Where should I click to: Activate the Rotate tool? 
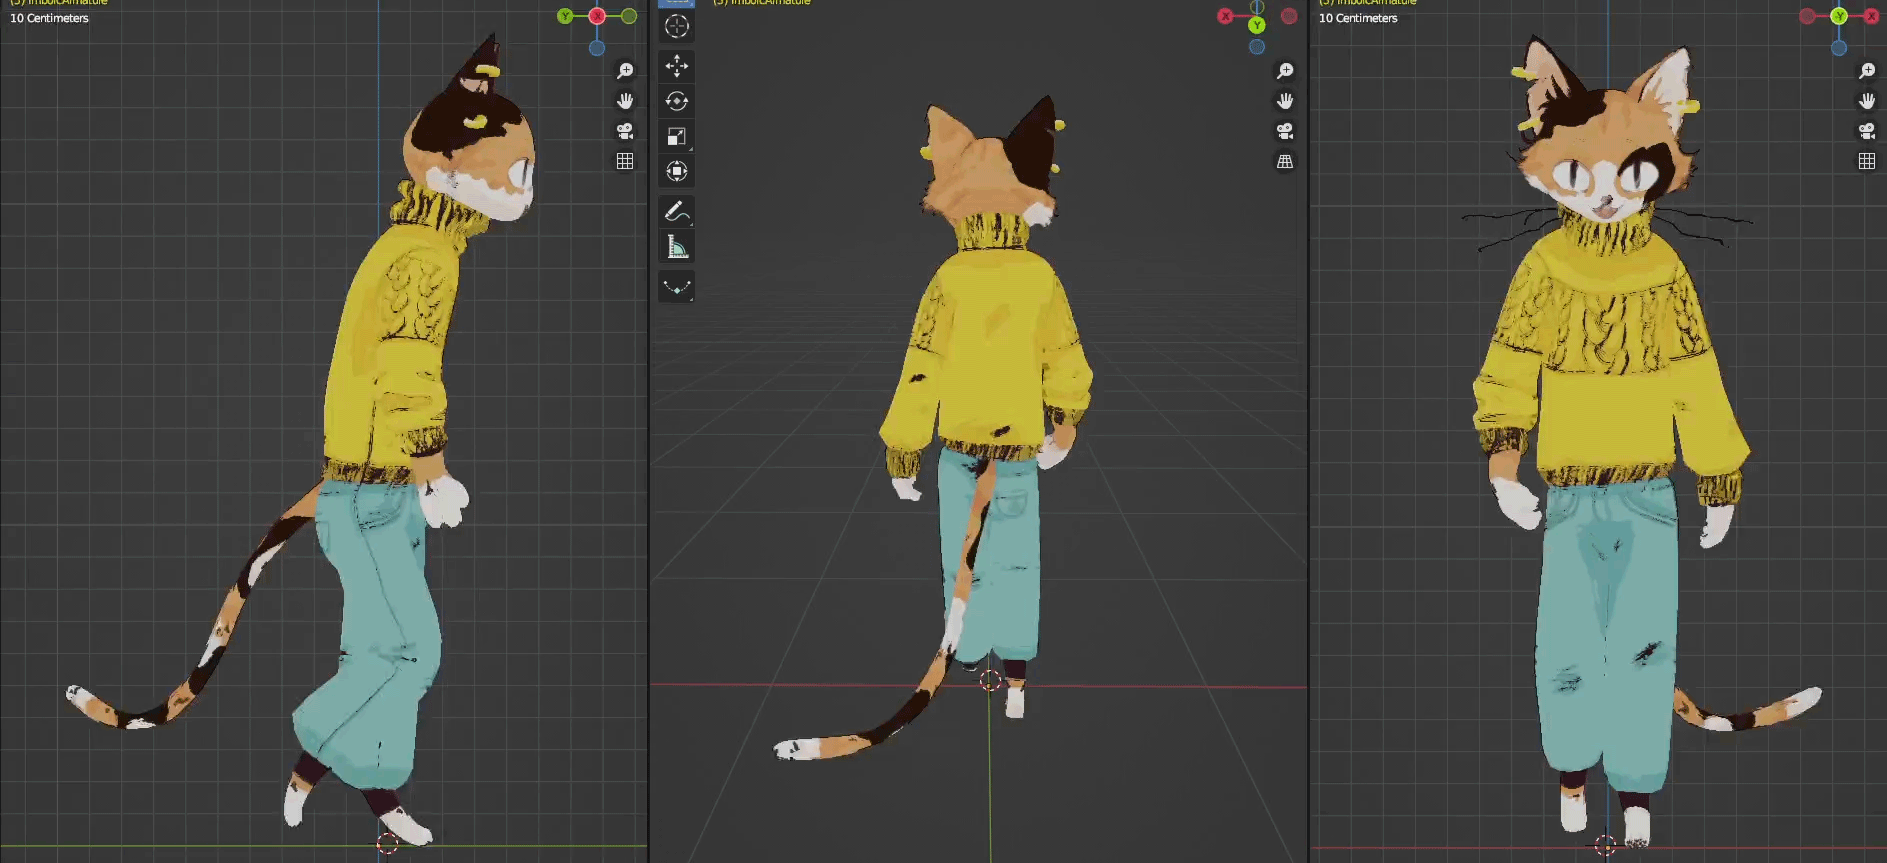(x=677, y=101)
